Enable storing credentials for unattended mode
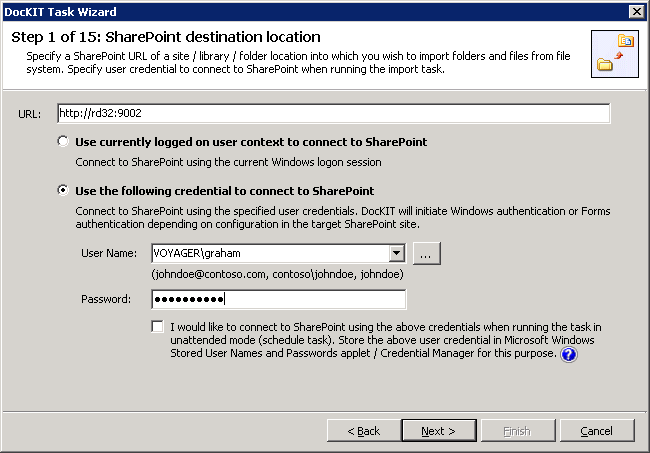The width and height of the screenshot is (650, 453). 157,327
